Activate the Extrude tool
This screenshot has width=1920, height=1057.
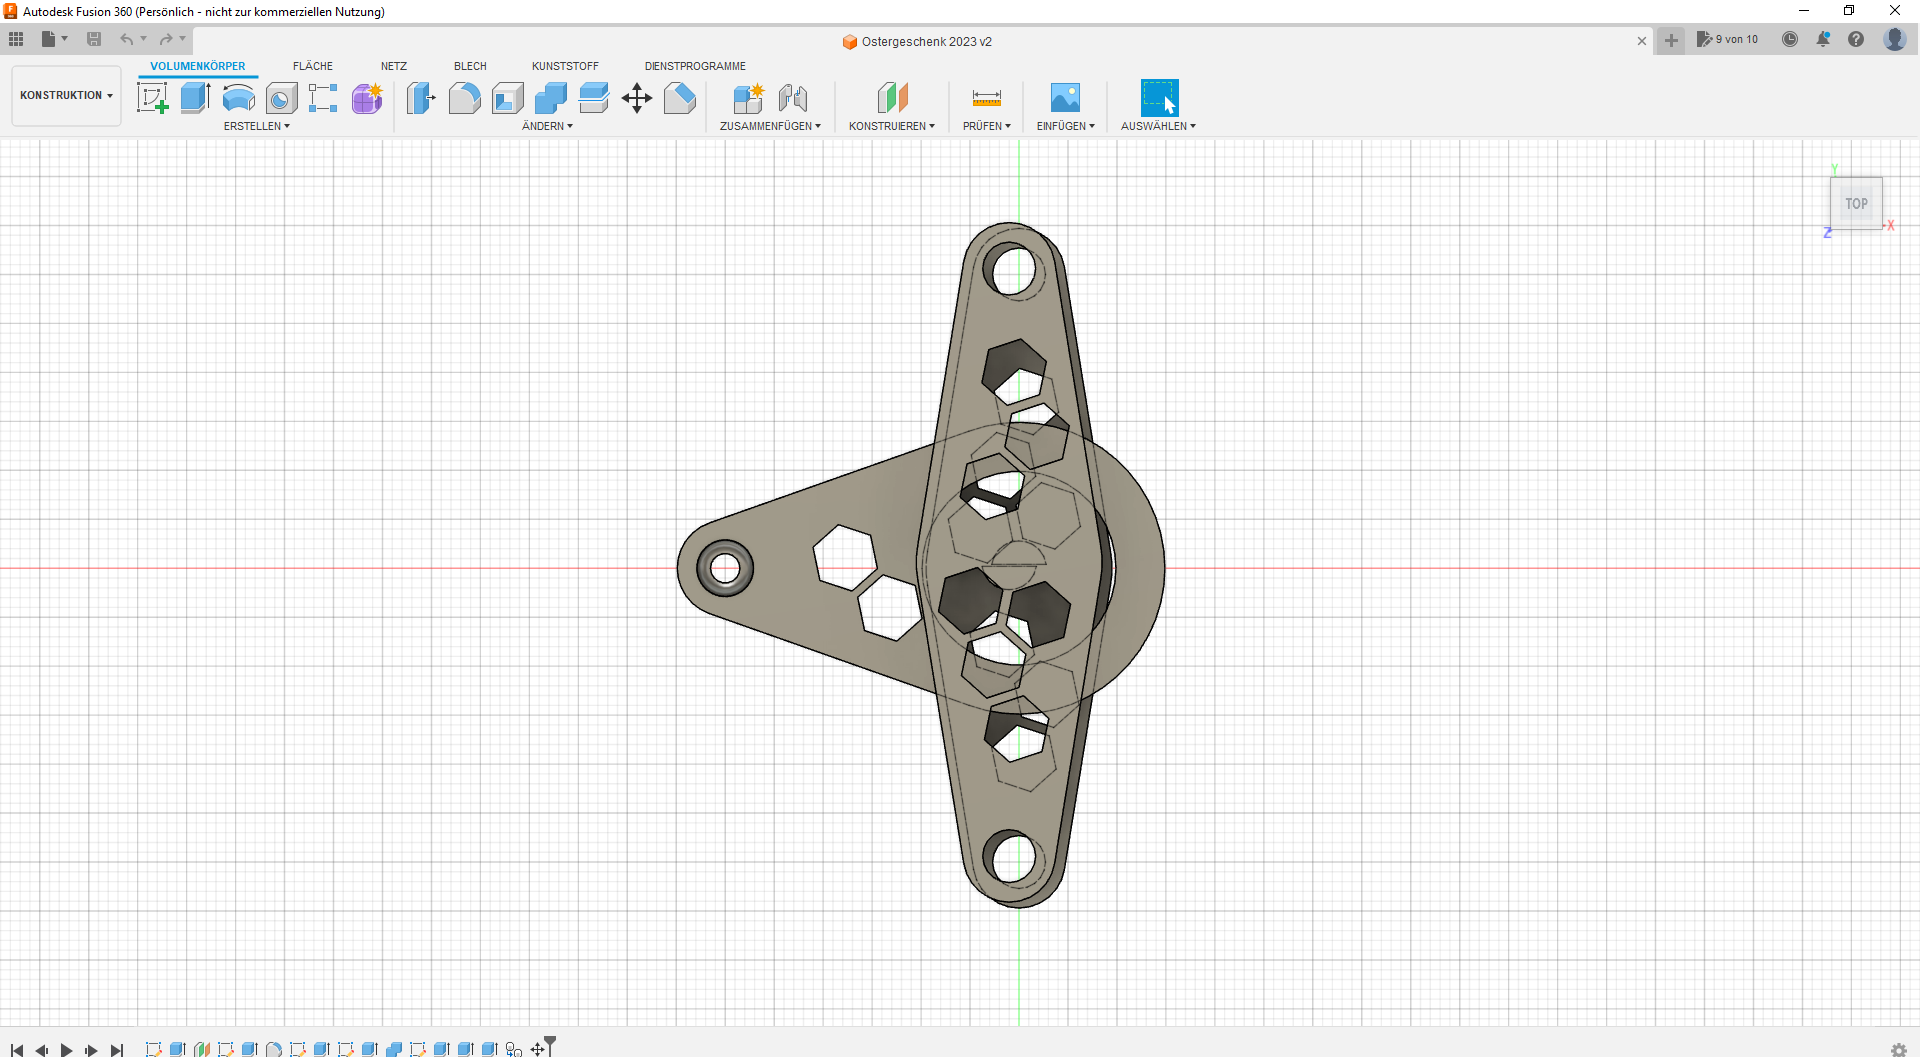coord(194,98)
